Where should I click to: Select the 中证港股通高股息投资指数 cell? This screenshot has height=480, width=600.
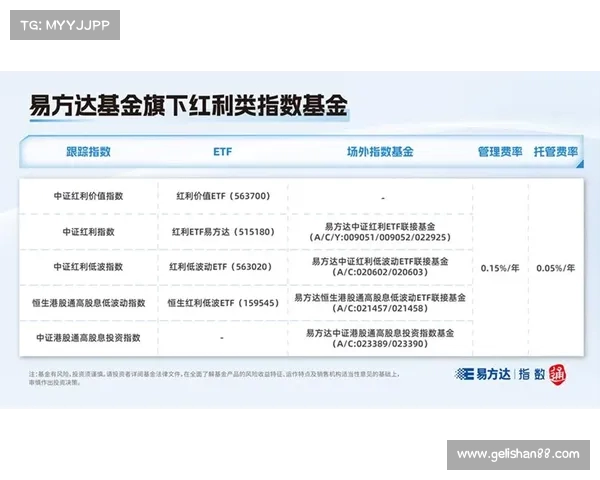(x=88, y=338)
